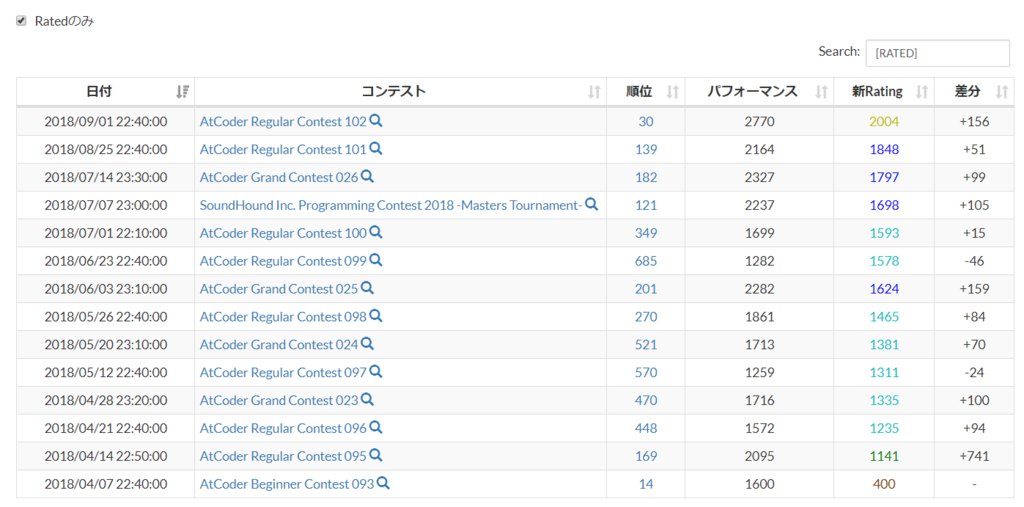Open magnifier icon for AtCoder Regular Contest 102
Viewport: 1024px width, 507px height.
click(x=376, y=120)
